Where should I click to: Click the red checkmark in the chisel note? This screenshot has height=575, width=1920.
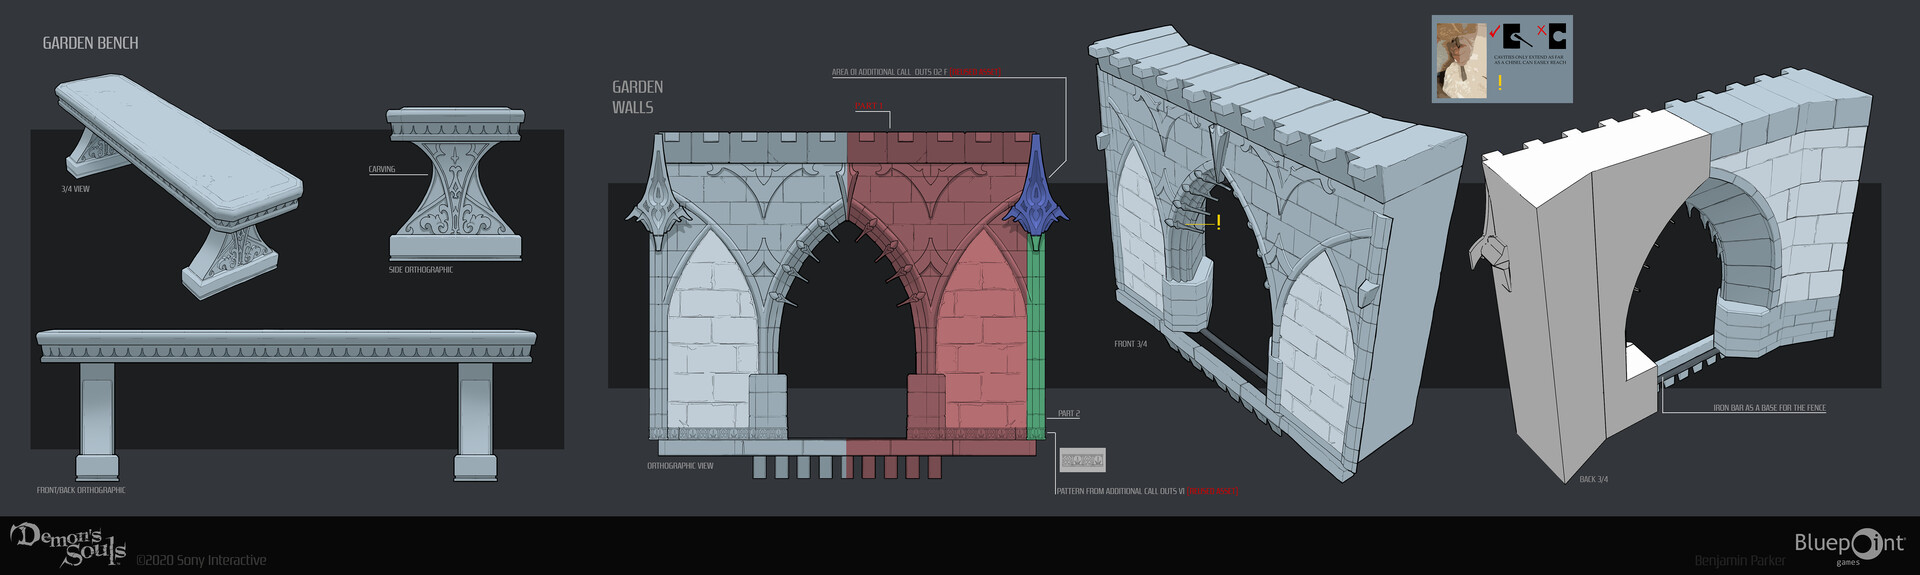pos(1495,32)
